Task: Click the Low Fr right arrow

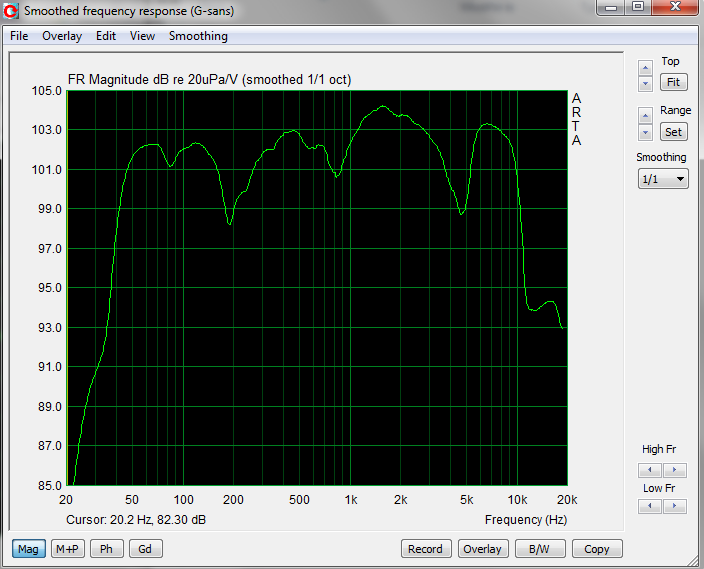Action: (674, 506)
